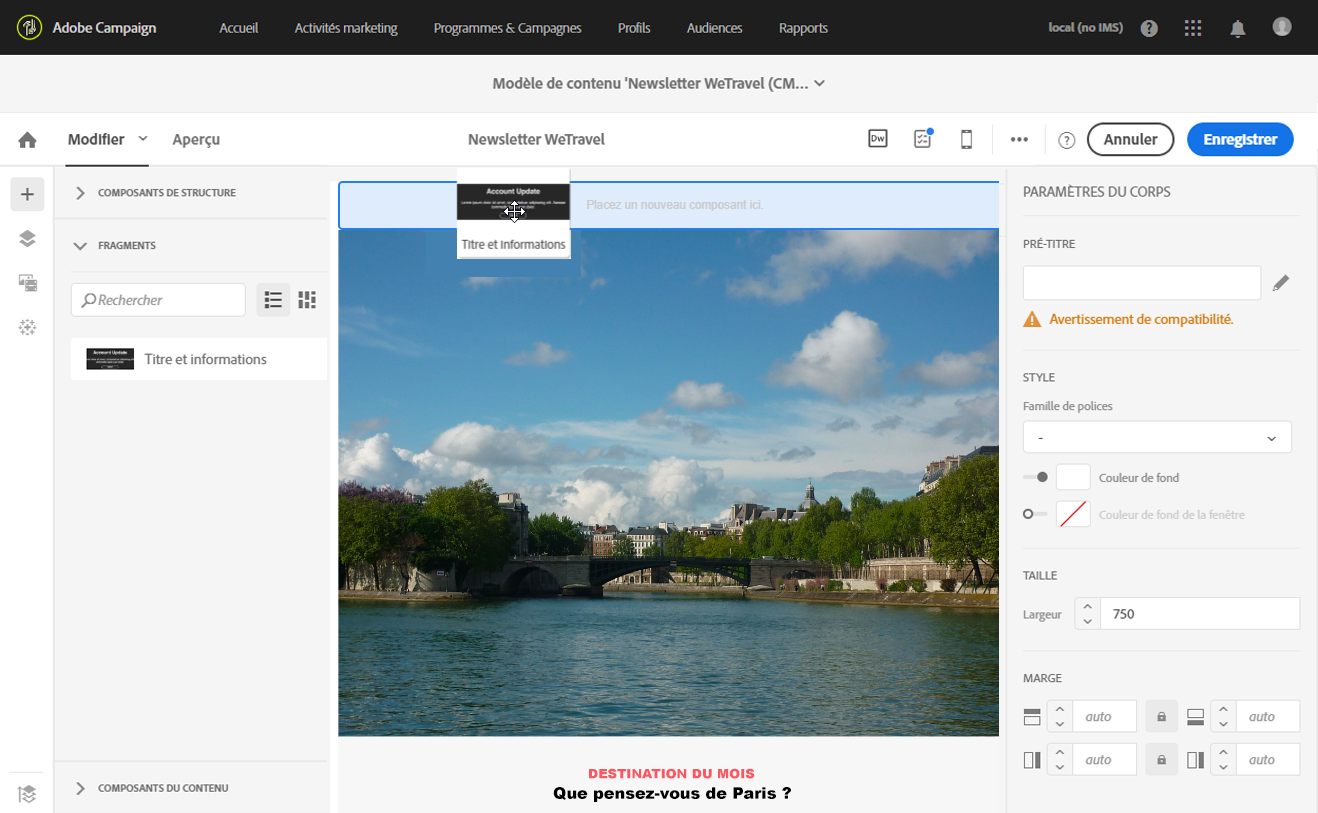The width and height of the screenshot is (1318, 813).
Task: Click the home icon in the editor toolbar
Action: [27, 140]
